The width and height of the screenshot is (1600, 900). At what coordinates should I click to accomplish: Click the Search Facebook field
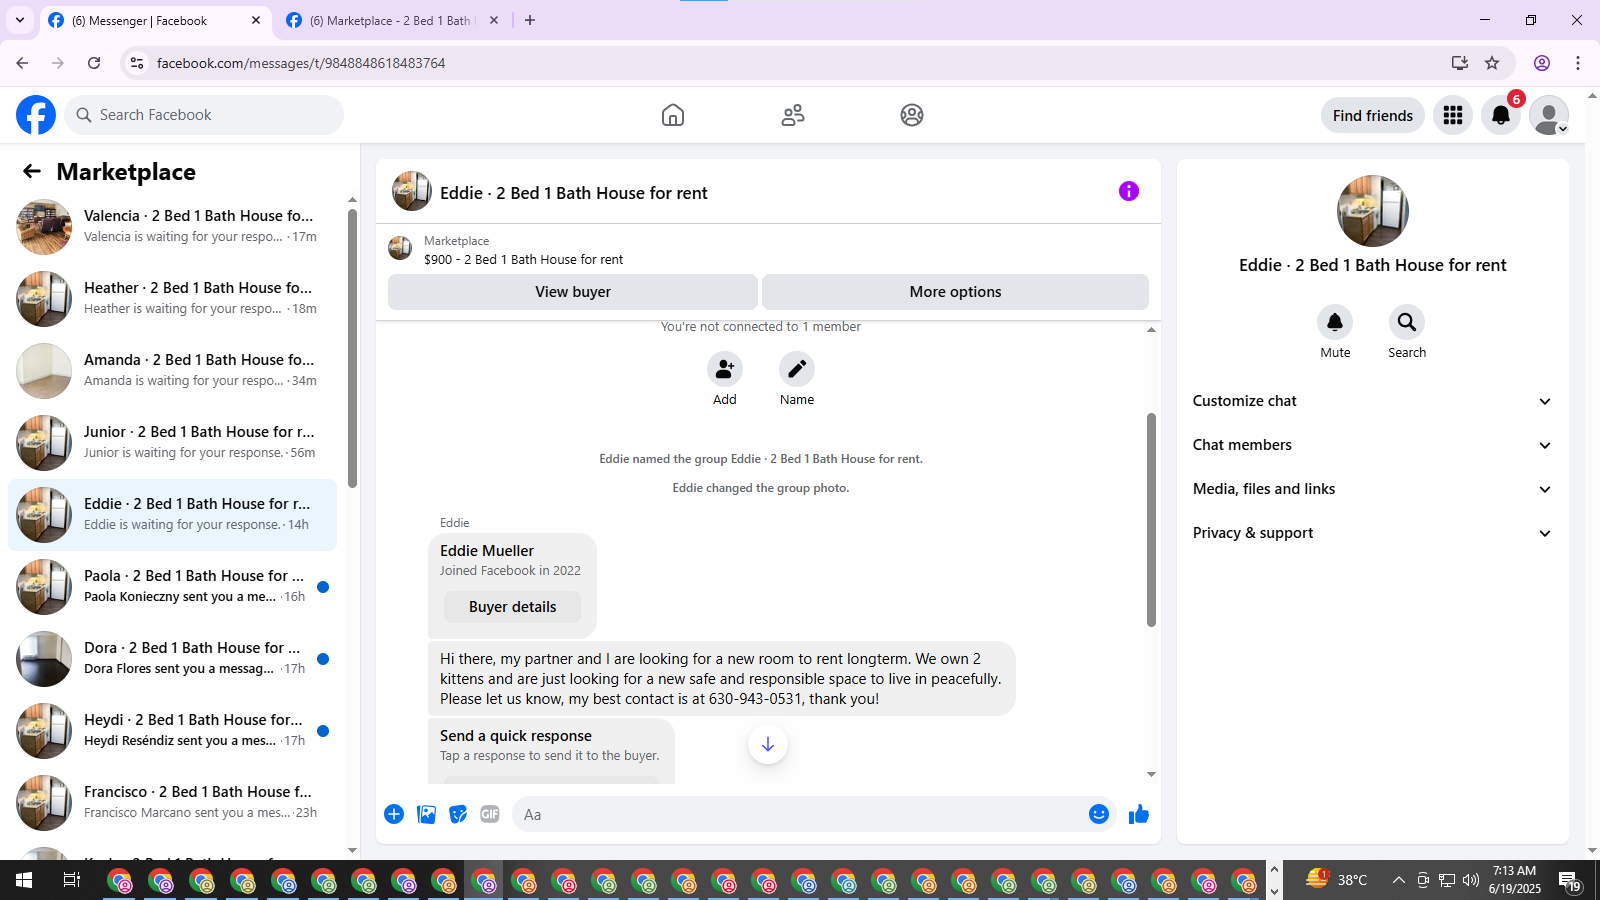(x=204, y=115)
